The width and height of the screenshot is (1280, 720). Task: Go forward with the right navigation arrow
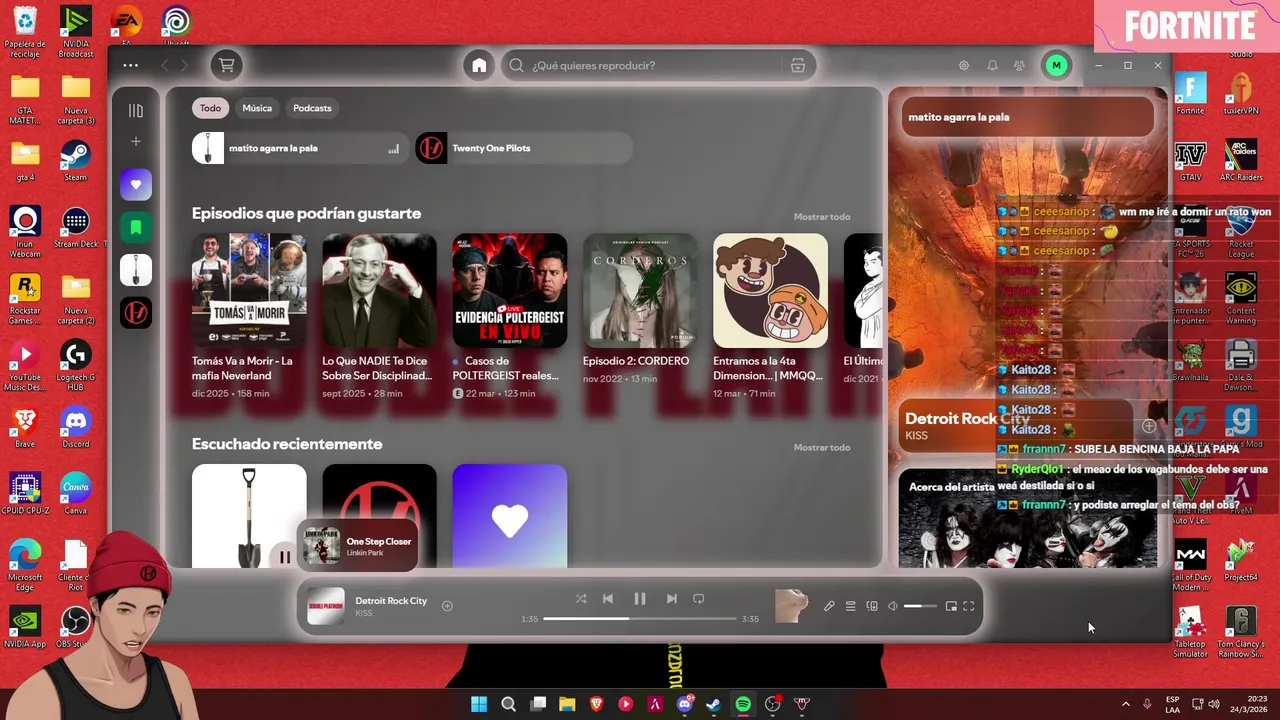(185, 65)
